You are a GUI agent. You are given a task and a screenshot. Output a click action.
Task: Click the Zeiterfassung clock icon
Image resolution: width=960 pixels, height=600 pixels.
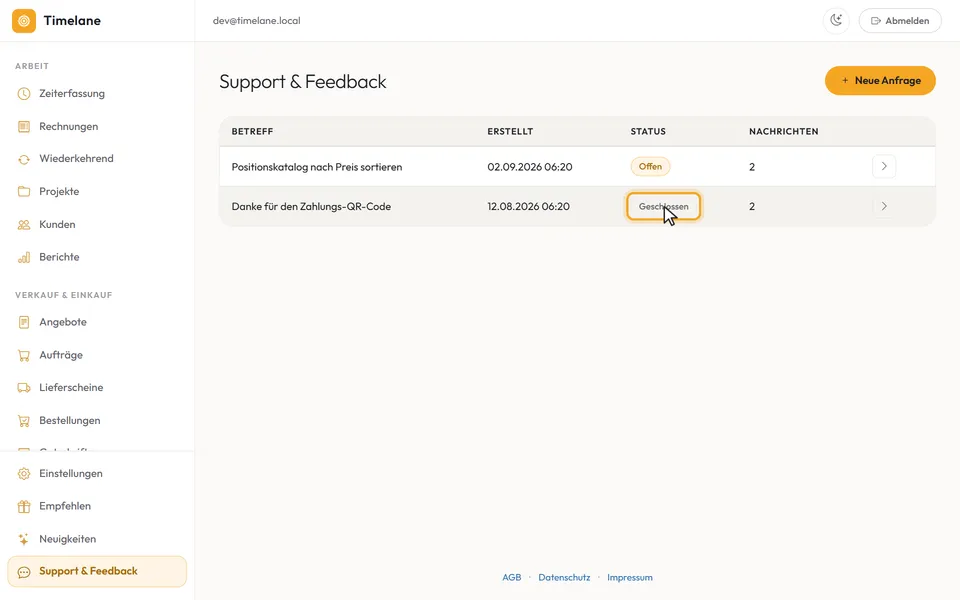(x=24, y=94)
